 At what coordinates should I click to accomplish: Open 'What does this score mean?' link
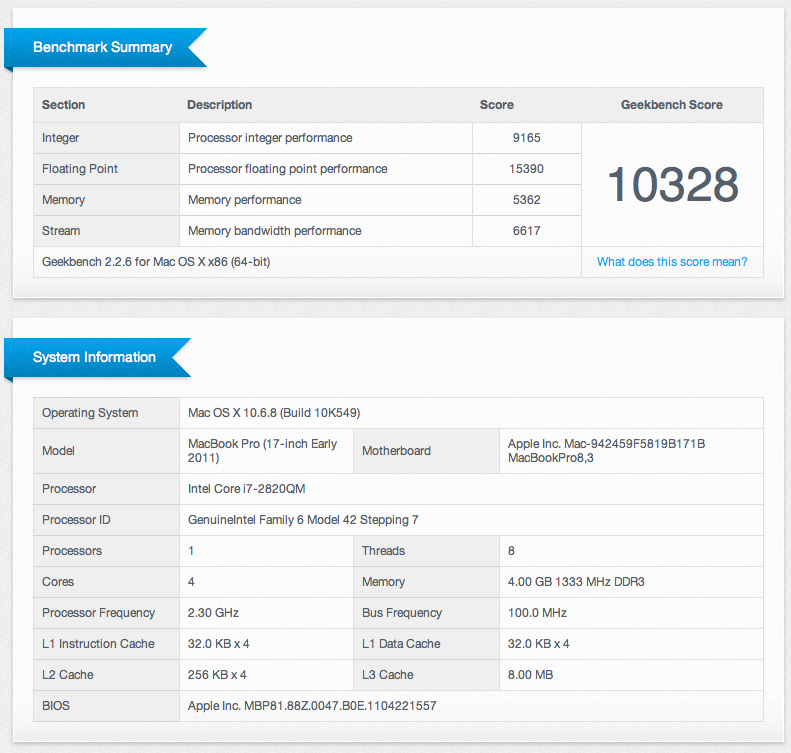click(x=672, y=262)
